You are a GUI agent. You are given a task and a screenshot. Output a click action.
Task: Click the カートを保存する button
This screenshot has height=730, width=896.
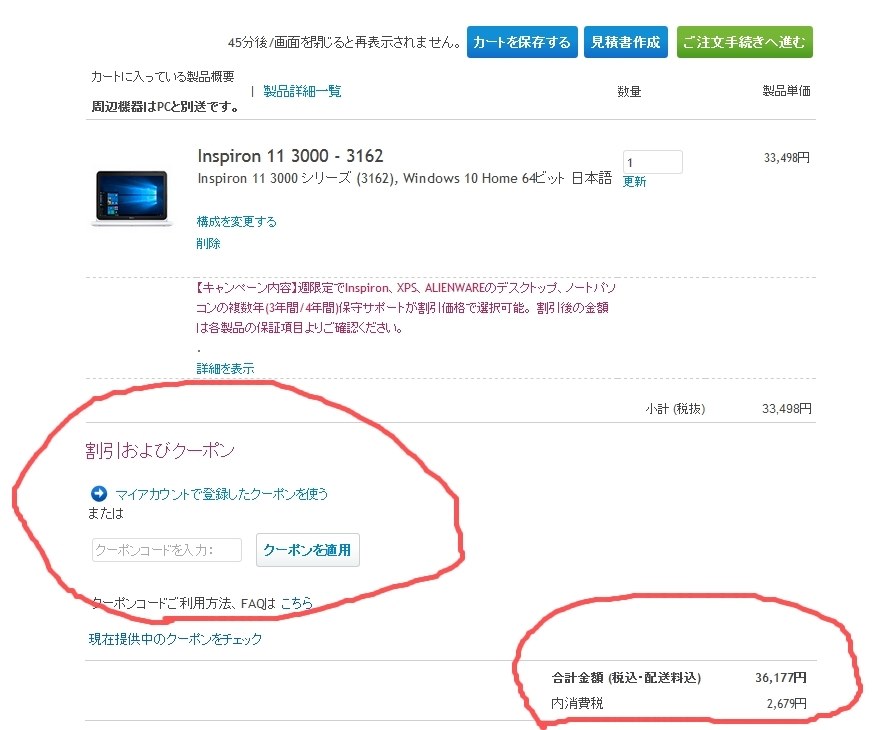pos(522,42)
